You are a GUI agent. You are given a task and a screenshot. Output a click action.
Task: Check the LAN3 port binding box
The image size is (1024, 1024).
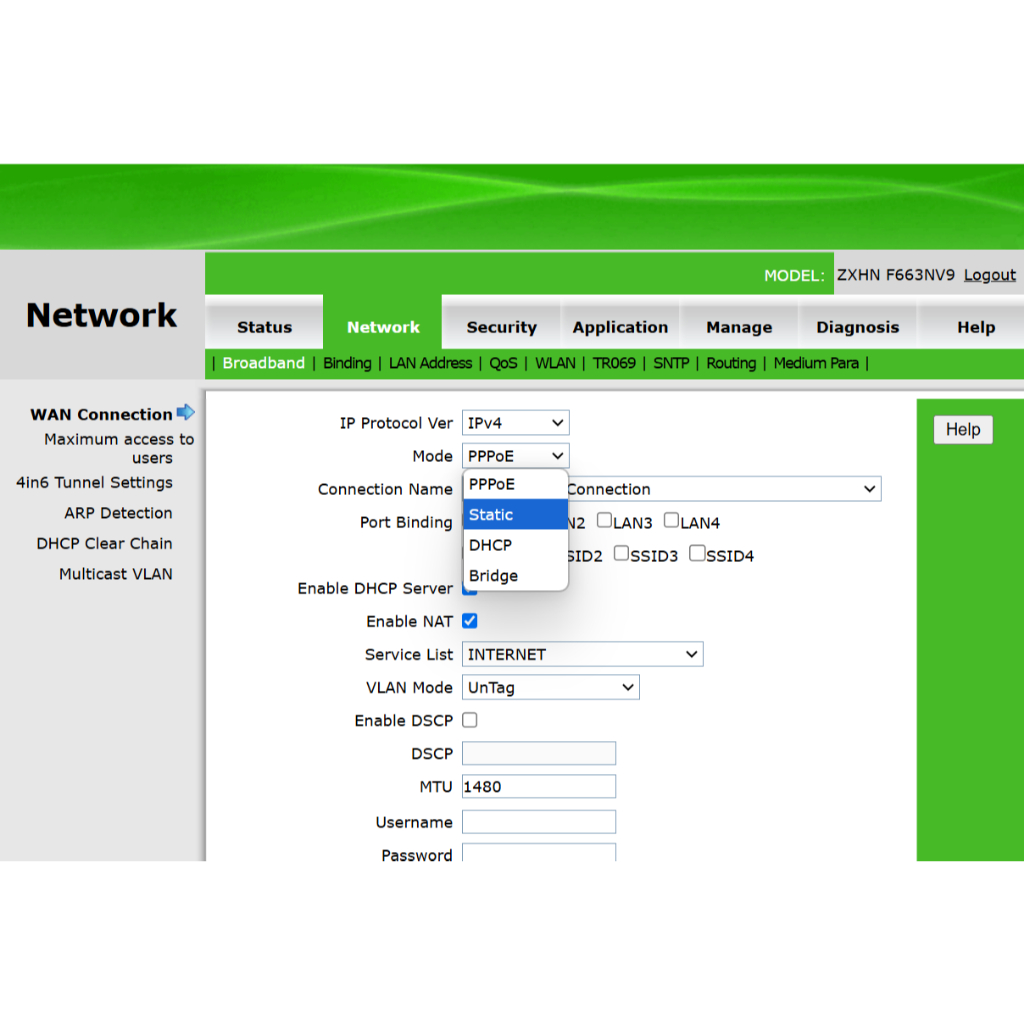(x=604, y=521)
